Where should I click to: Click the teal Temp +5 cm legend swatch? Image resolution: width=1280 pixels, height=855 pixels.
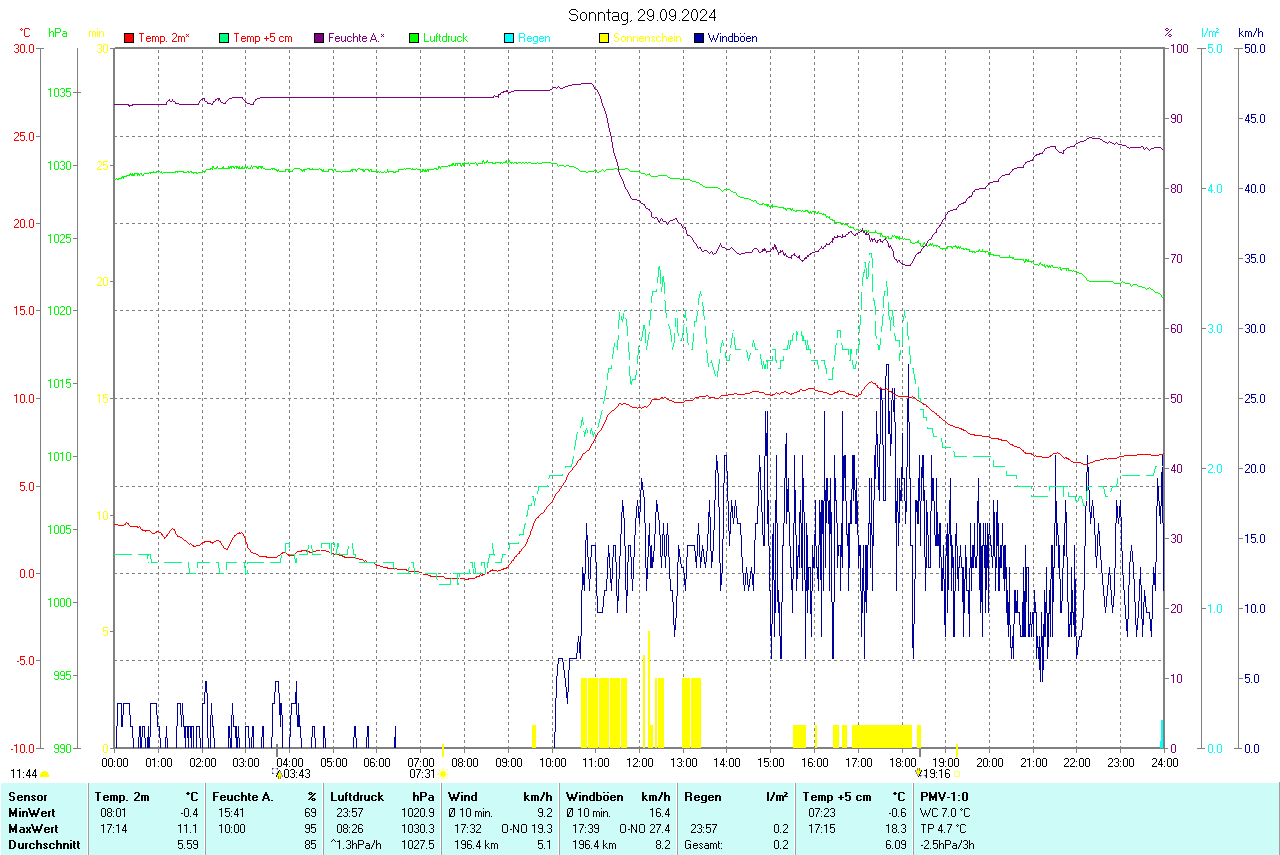pyautogui.click(x=224, y=38)
